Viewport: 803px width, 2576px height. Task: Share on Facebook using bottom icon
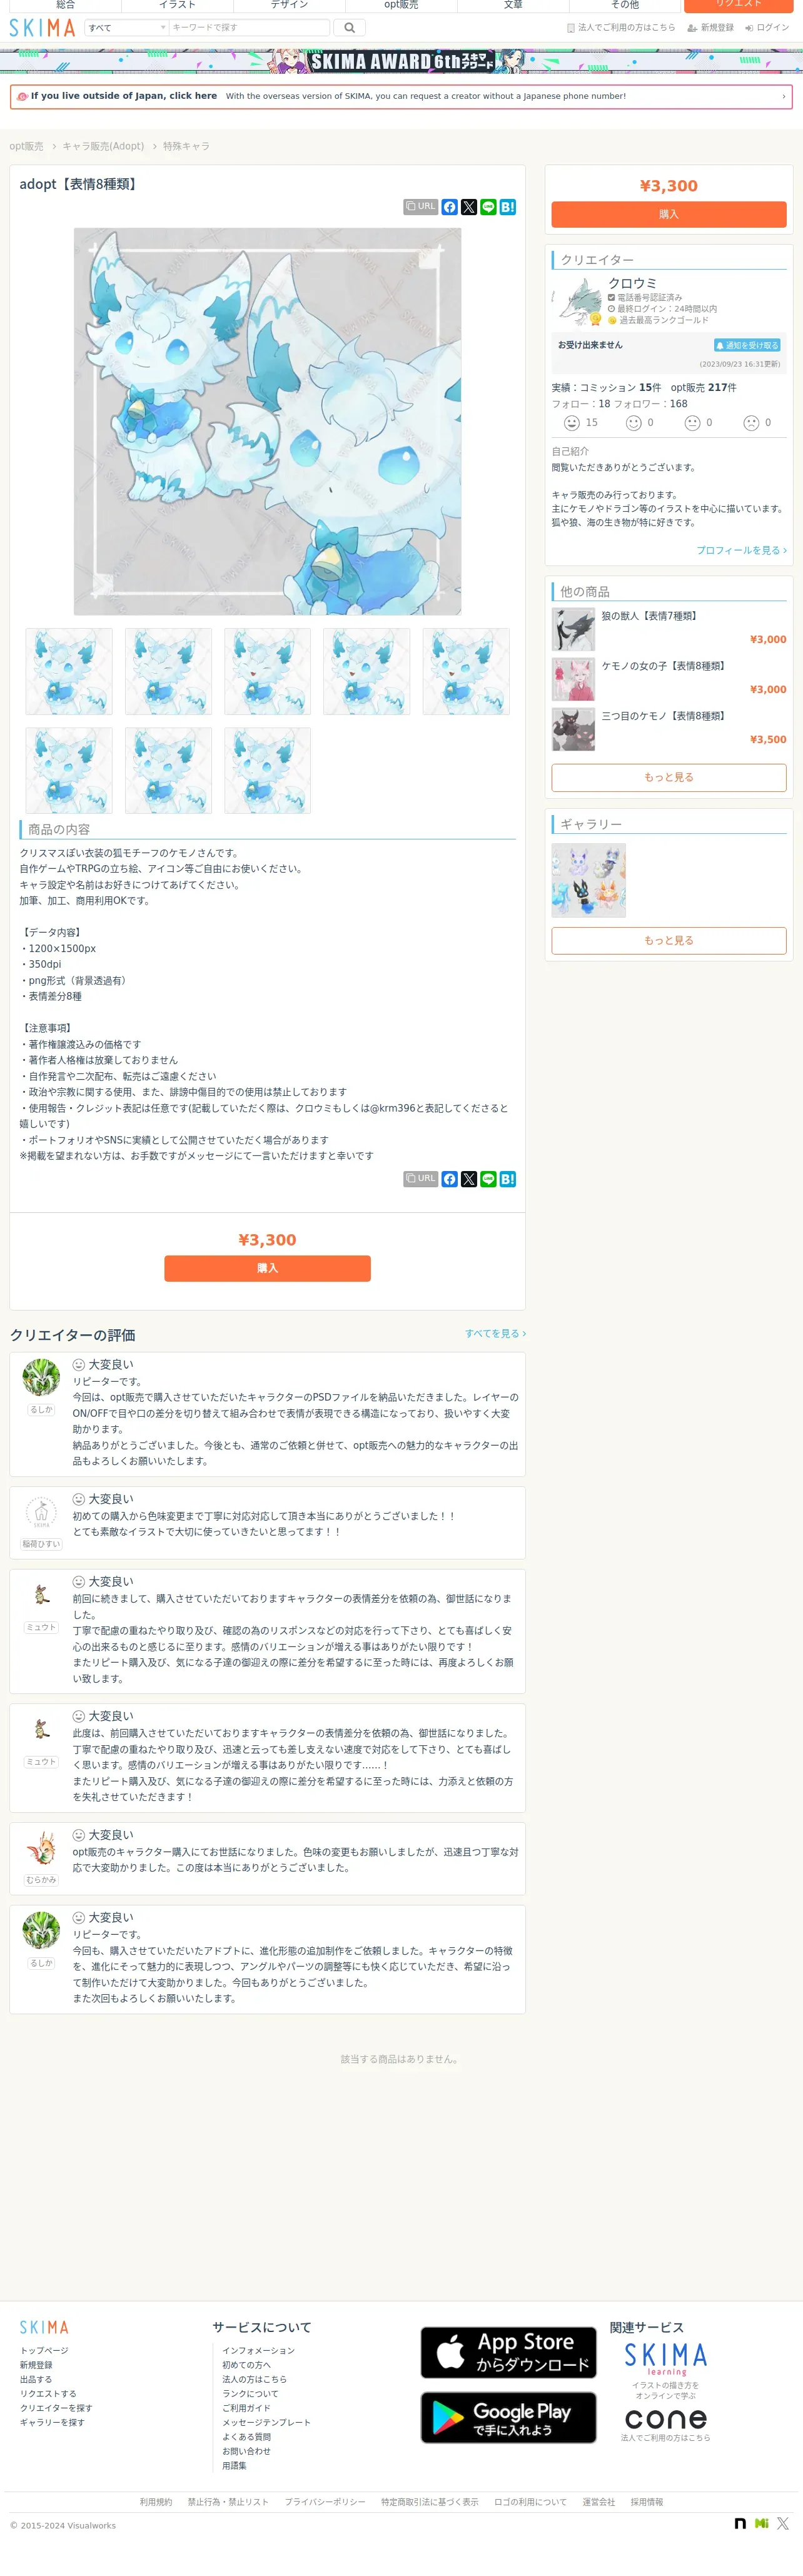(450, 1179)
